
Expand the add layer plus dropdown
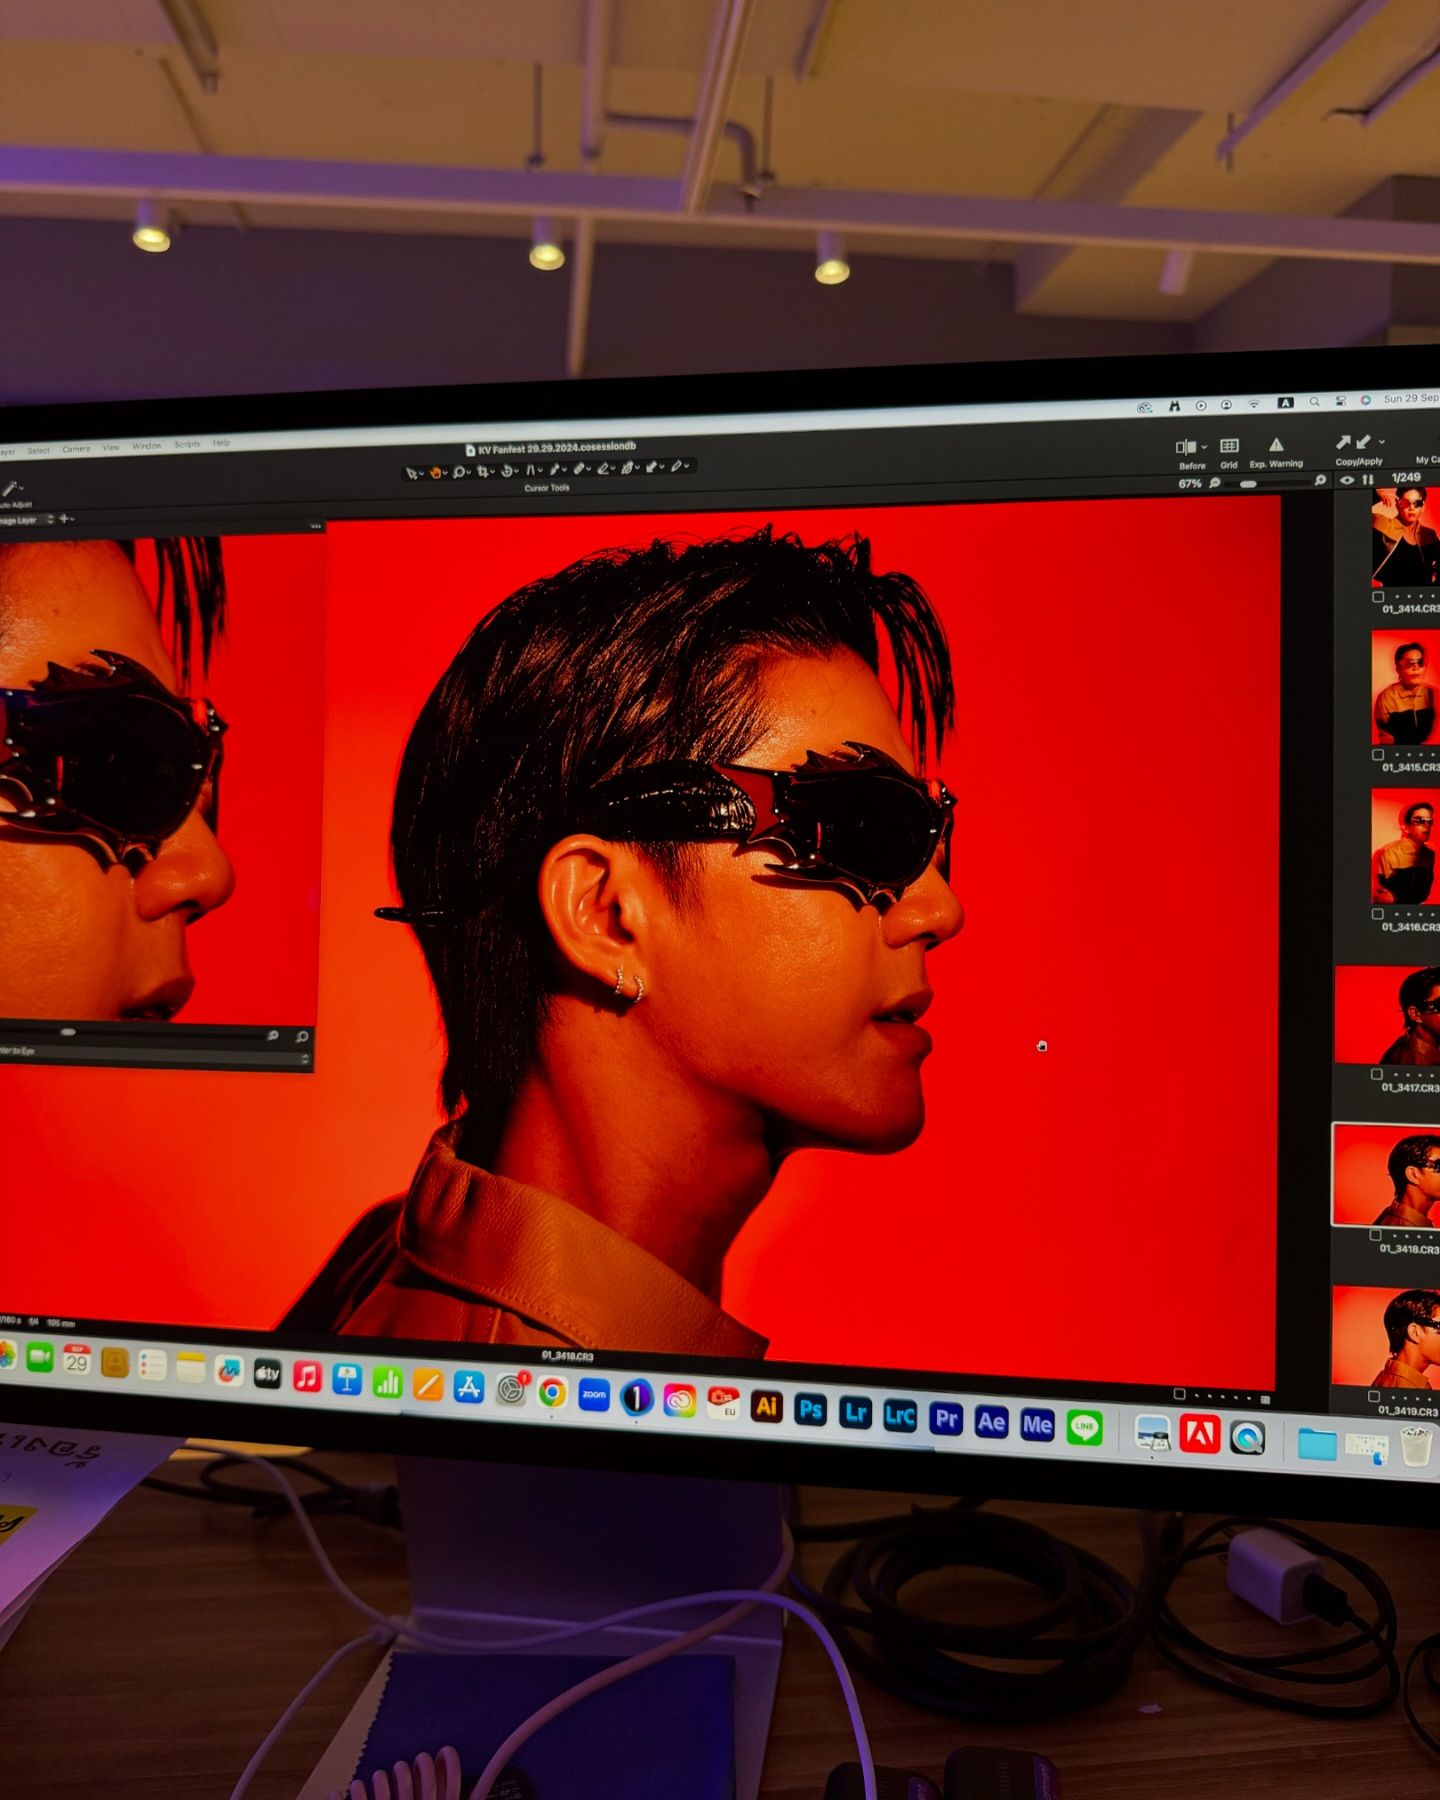pos(66,519)
